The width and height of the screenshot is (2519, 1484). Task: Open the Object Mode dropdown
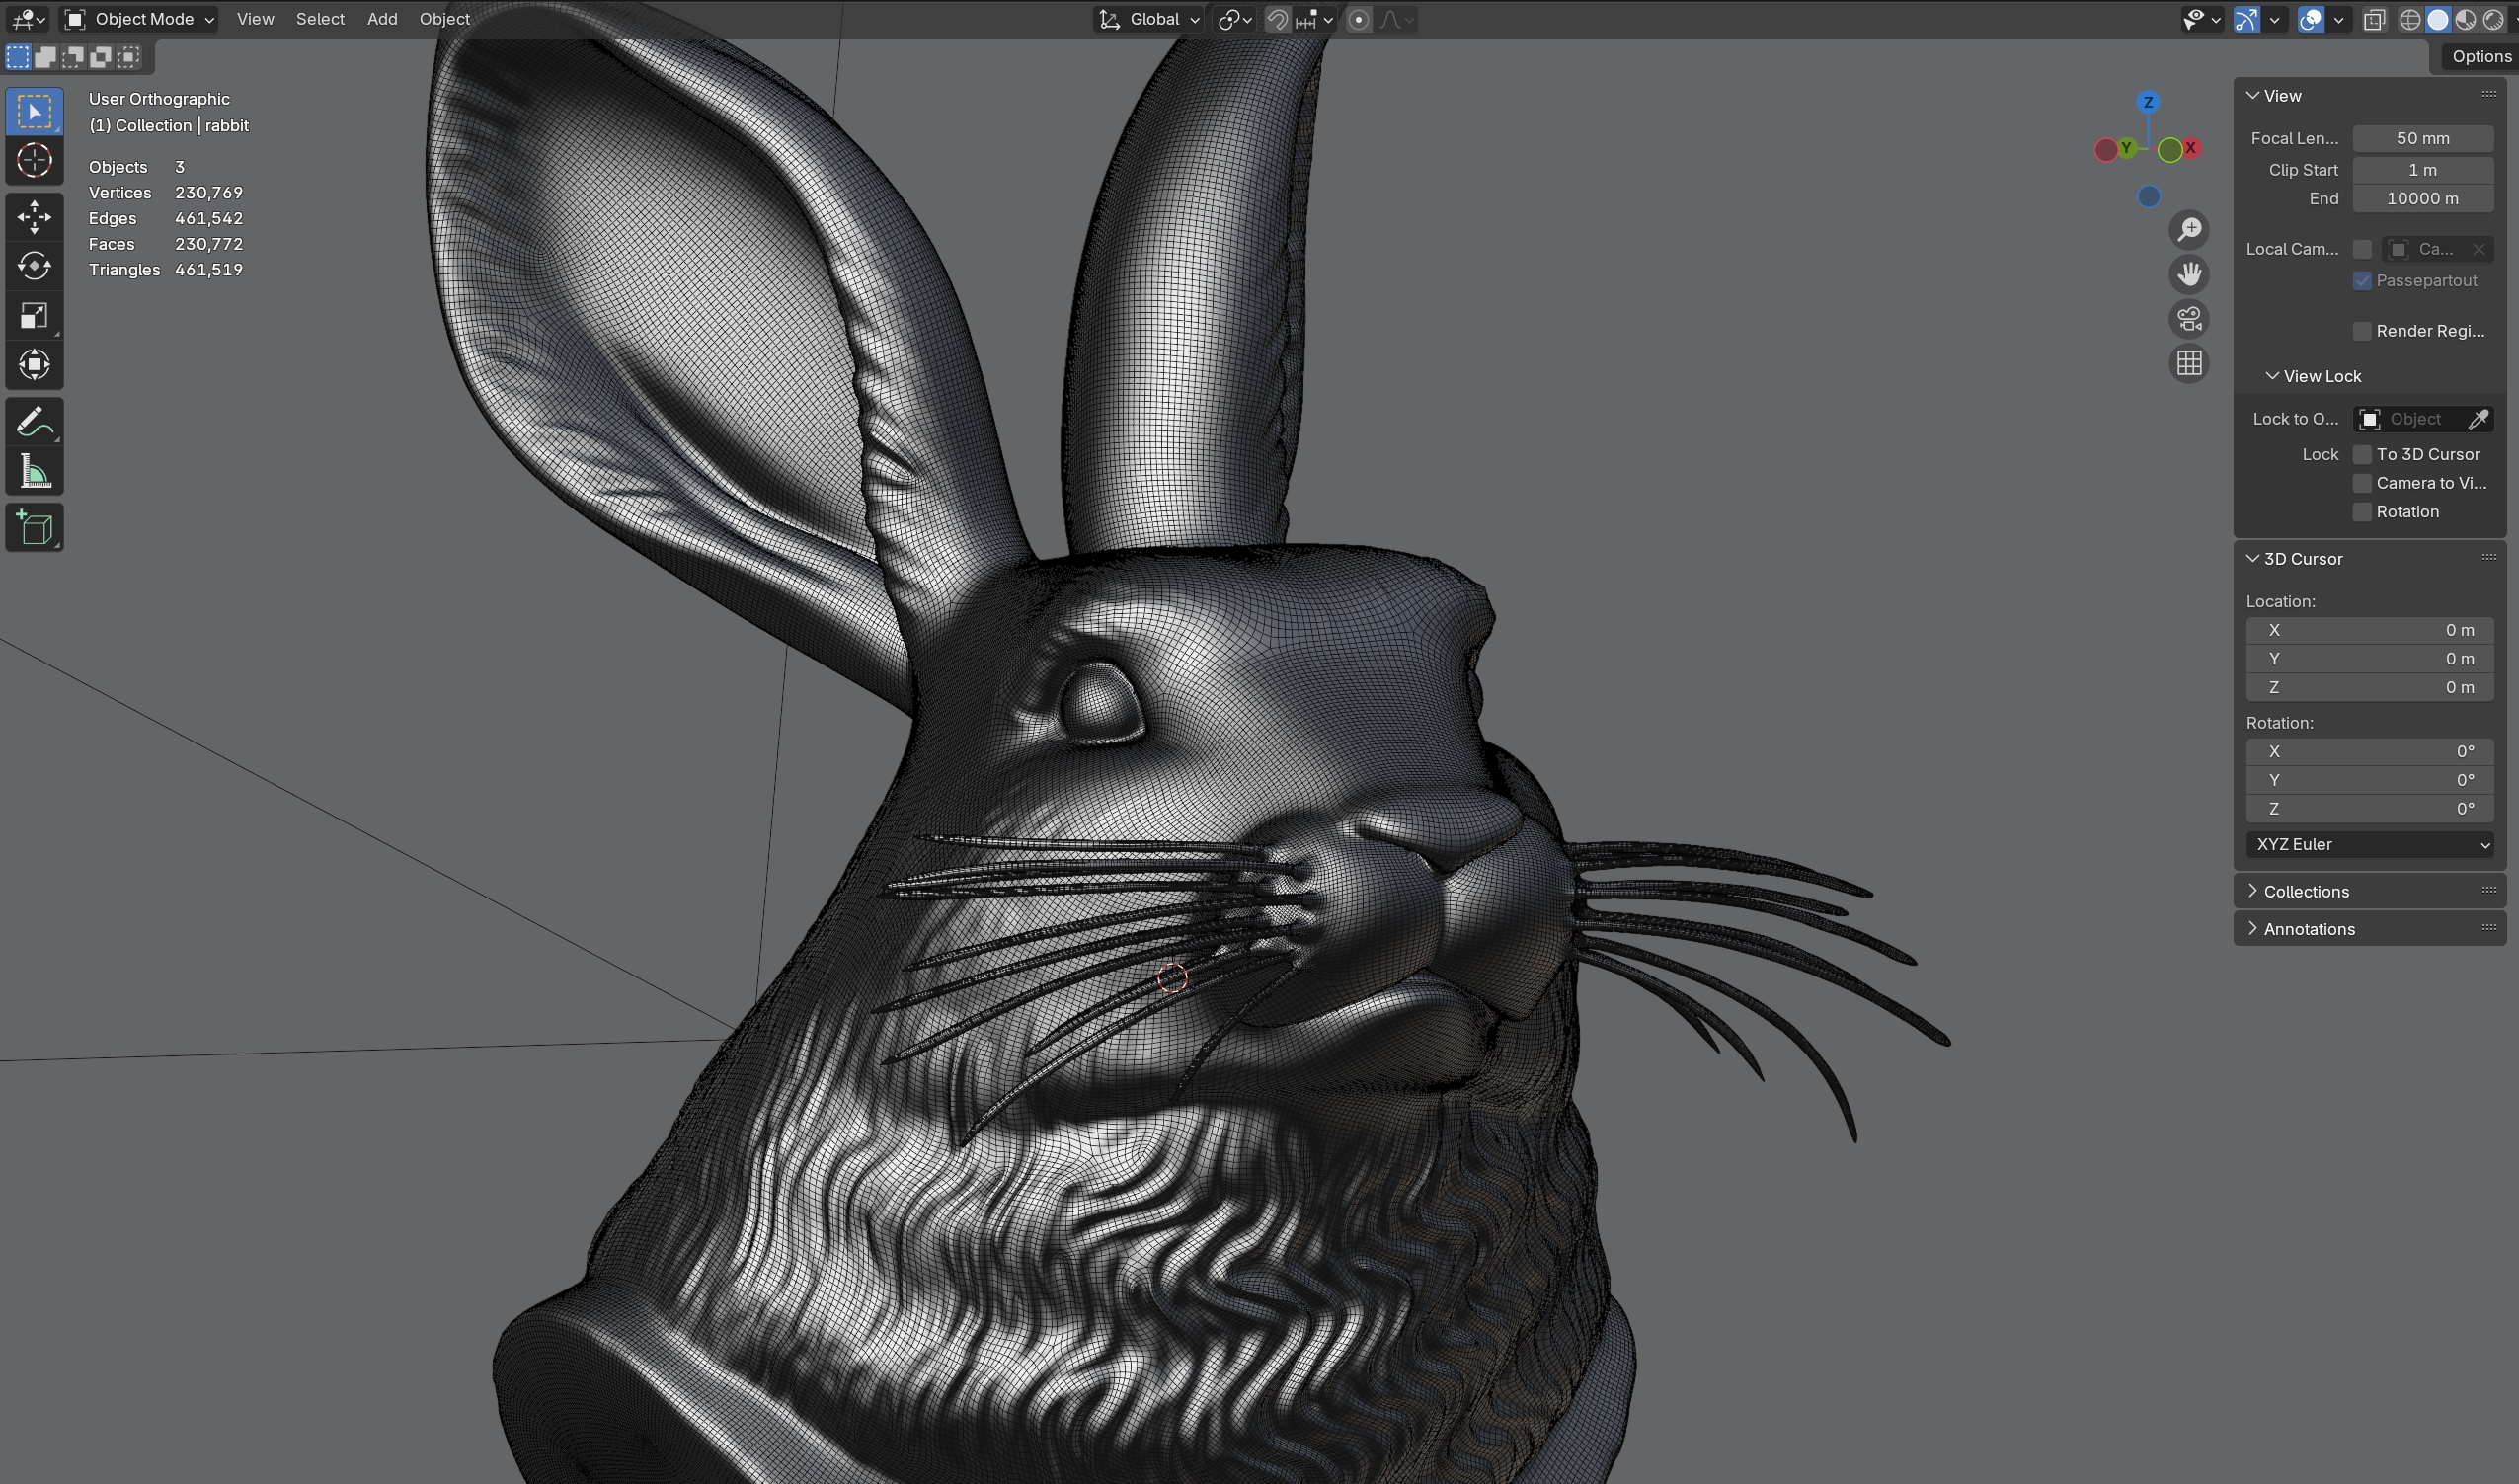pos(139,19)
